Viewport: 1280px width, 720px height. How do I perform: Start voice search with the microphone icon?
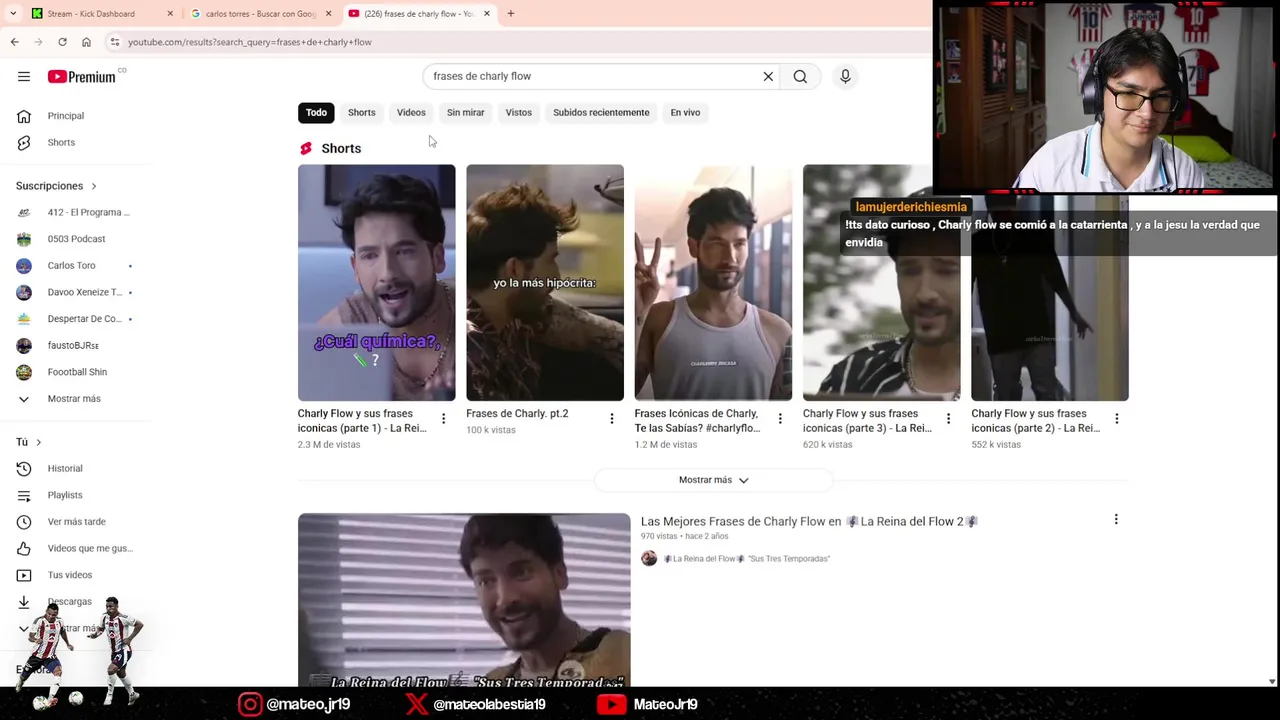(845, 76)
